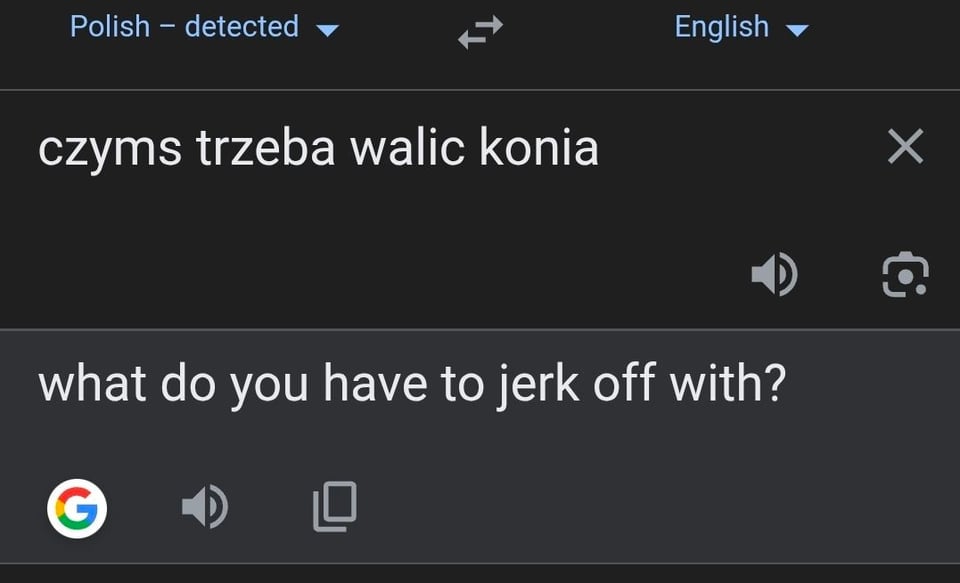Expand arrow beside "Polish – detected"
The image size is (960, 583).
(327, 29)
